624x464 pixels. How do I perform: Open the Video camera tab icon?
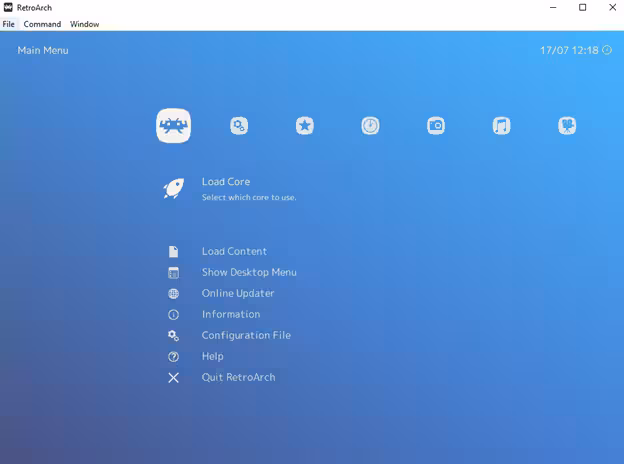567,126
